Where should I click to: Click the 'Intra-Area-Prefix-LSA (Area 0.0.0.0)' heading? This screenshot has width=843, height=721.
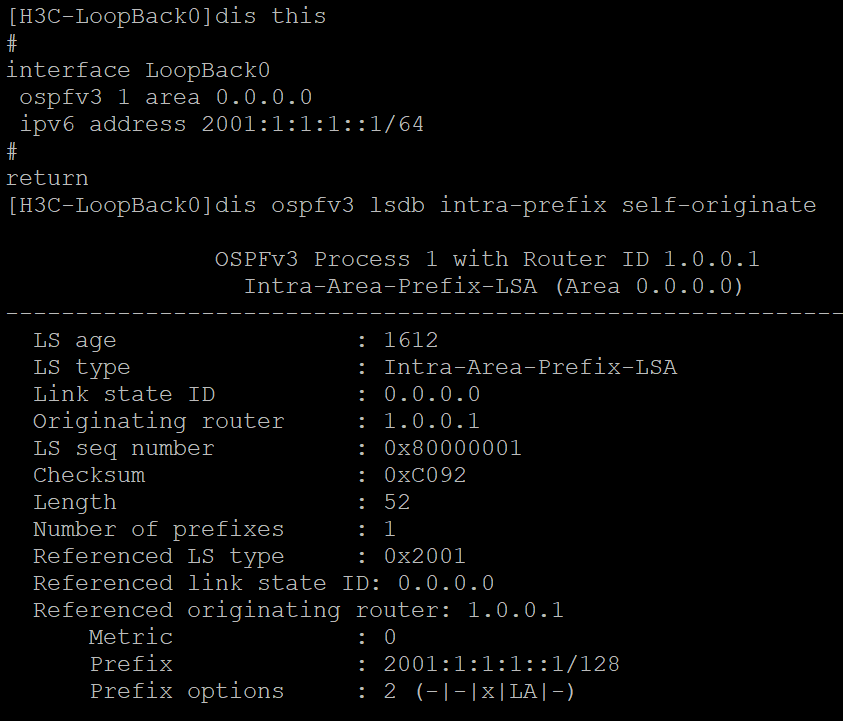[x=493, y=286]
